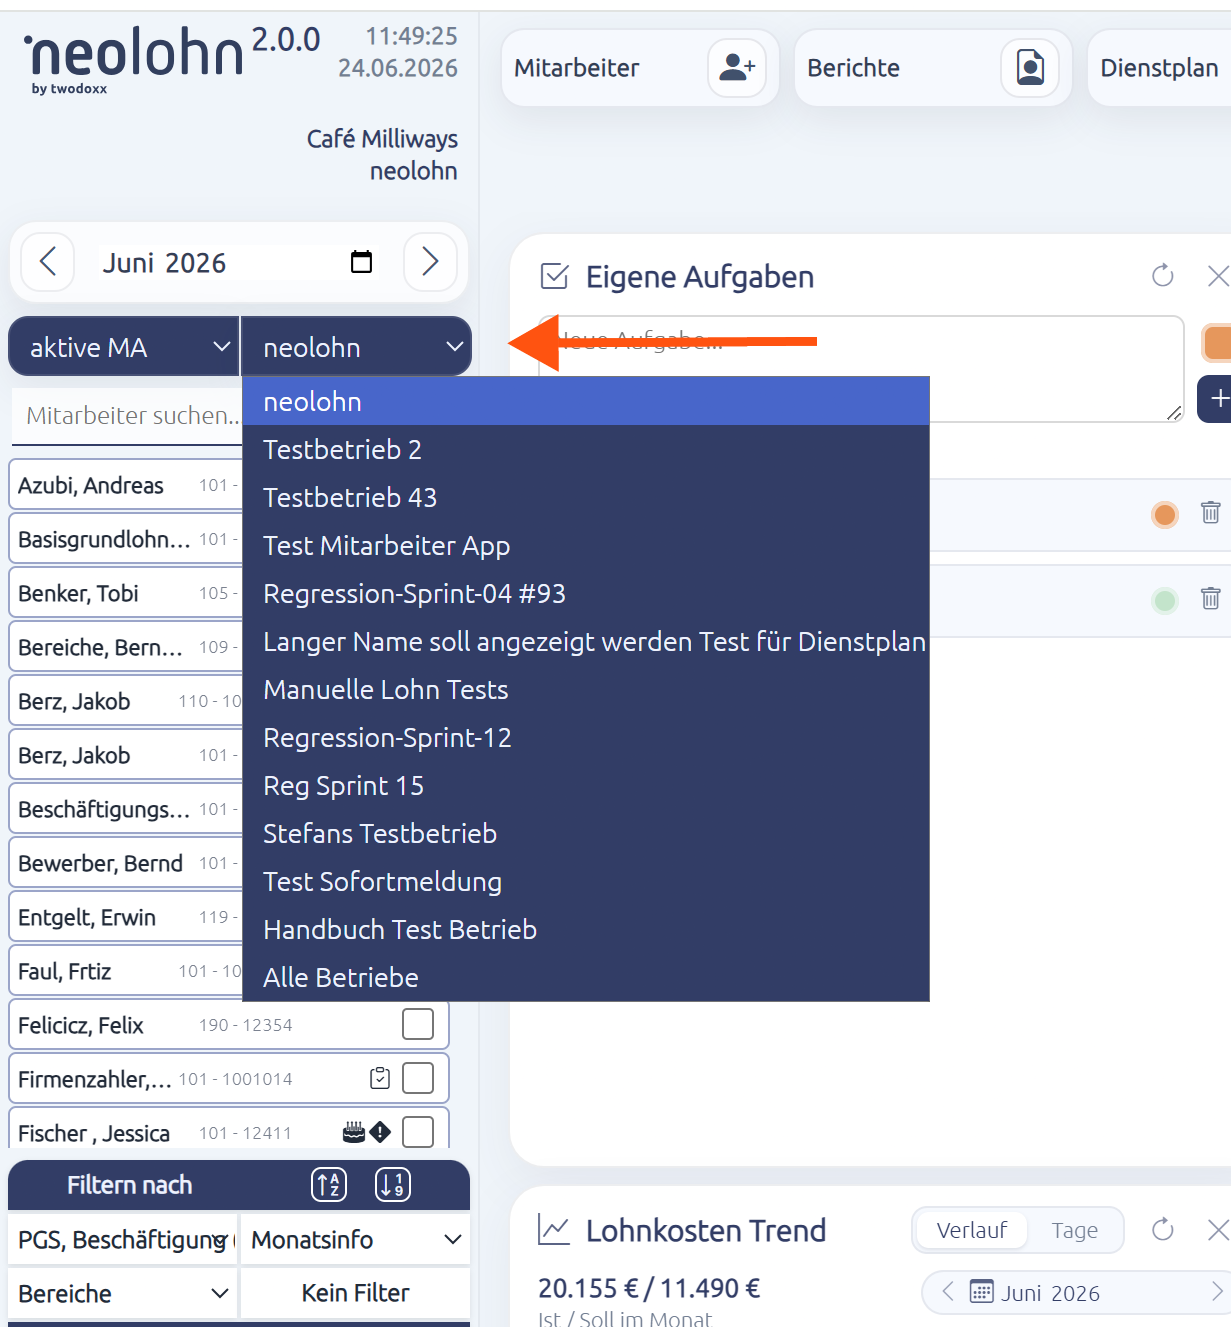Click birthday cake icon on Fischer row
The height and width of the screenshot is (1327, 1231).
354,1132
